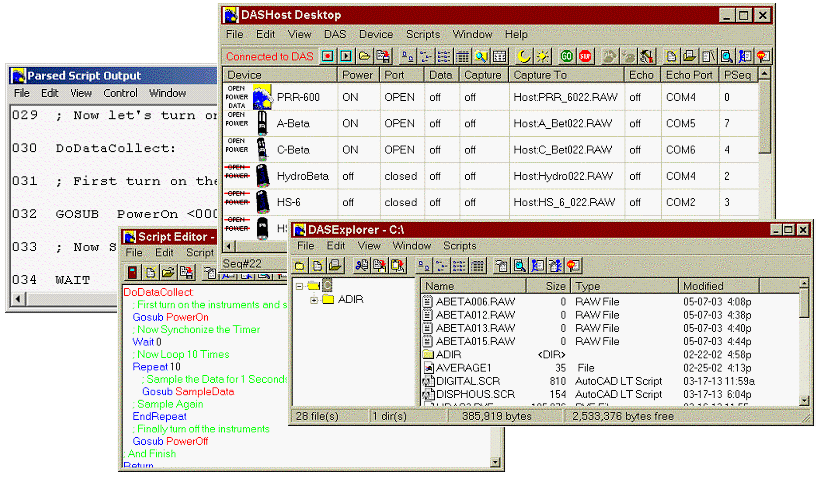The height and width of the screenshot is (486, 822).
Task: Open the DAS menu in DASHost Desktop
Action: tap(335, 34)
